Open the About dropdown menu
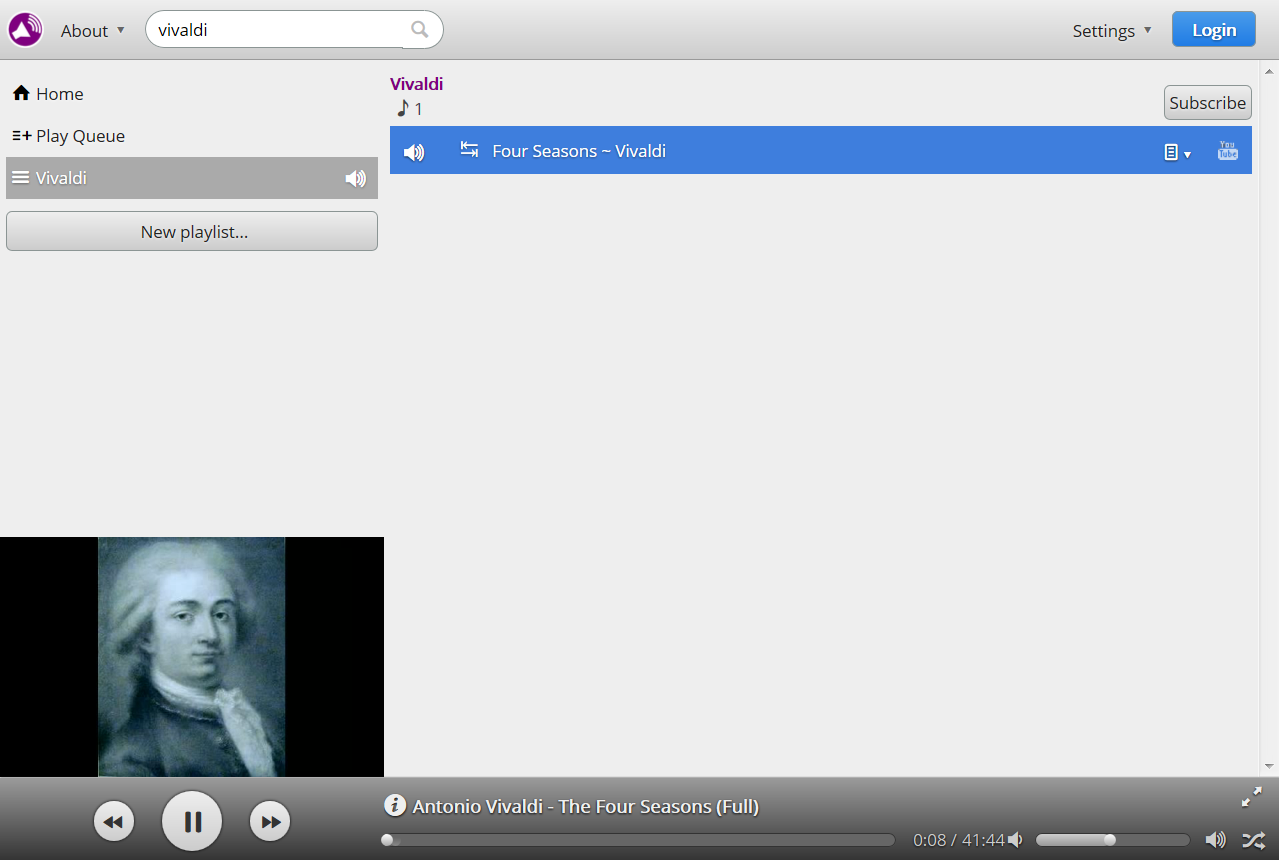This screenshot has width=1279, height=860. (93, 30)
